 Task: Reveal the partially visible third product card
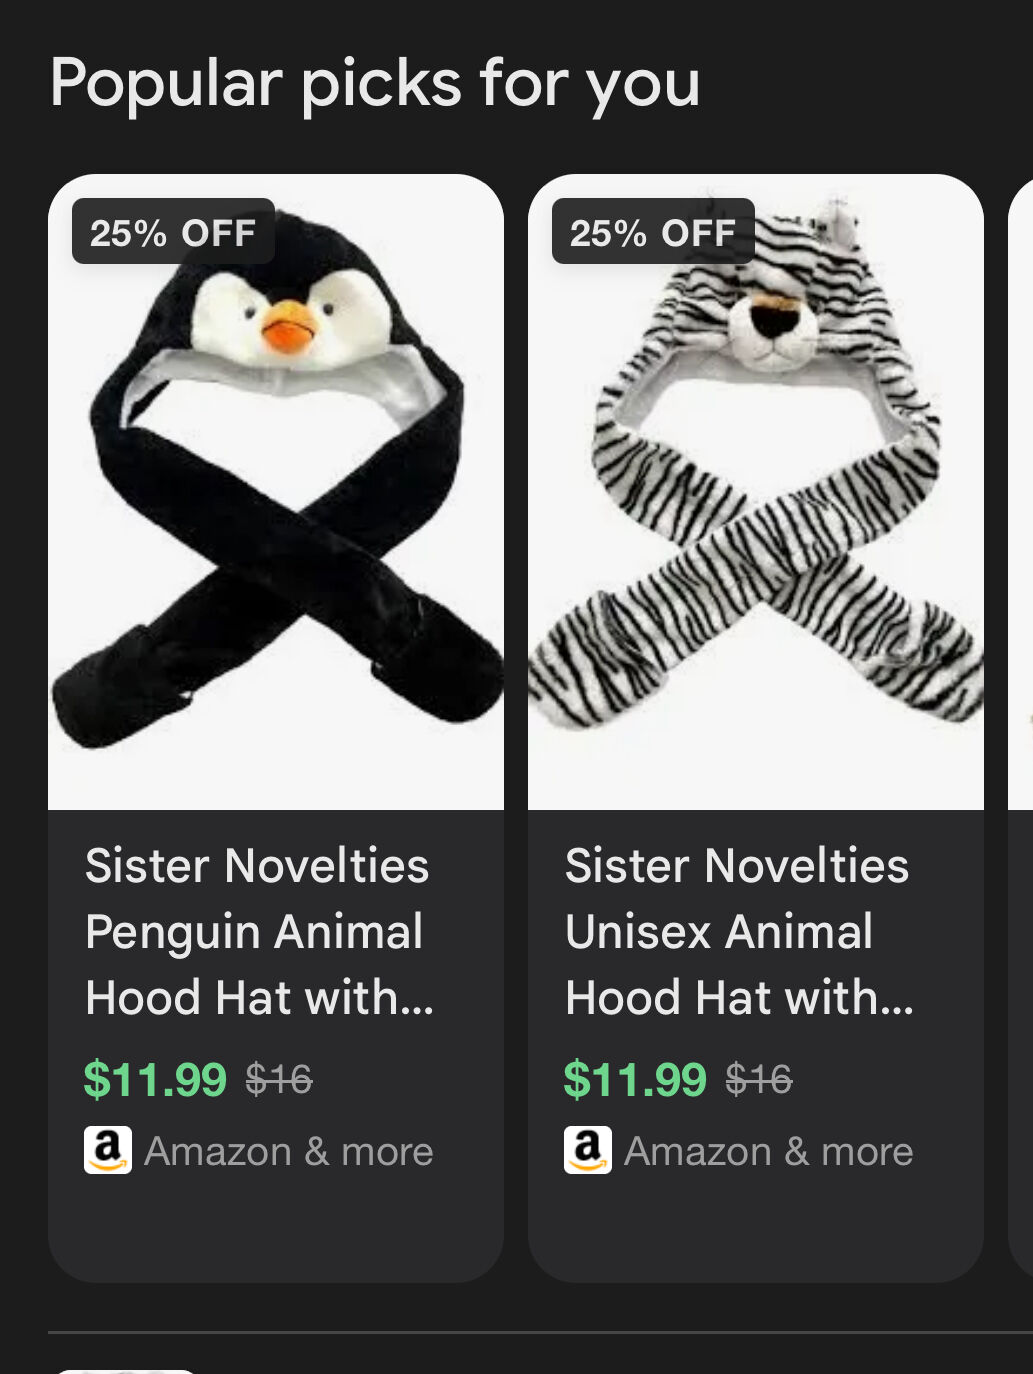(1022, 700)
